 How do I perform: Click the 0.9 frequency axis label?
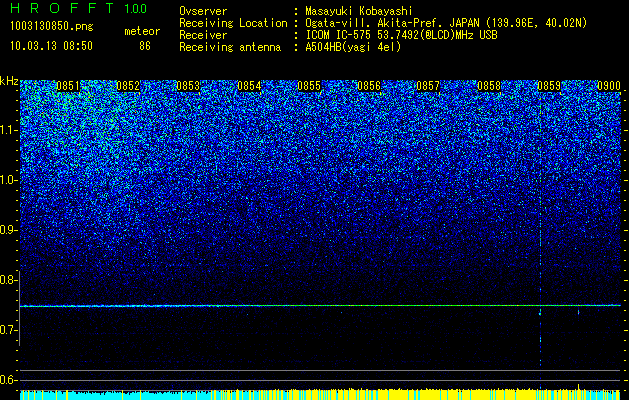8,230
